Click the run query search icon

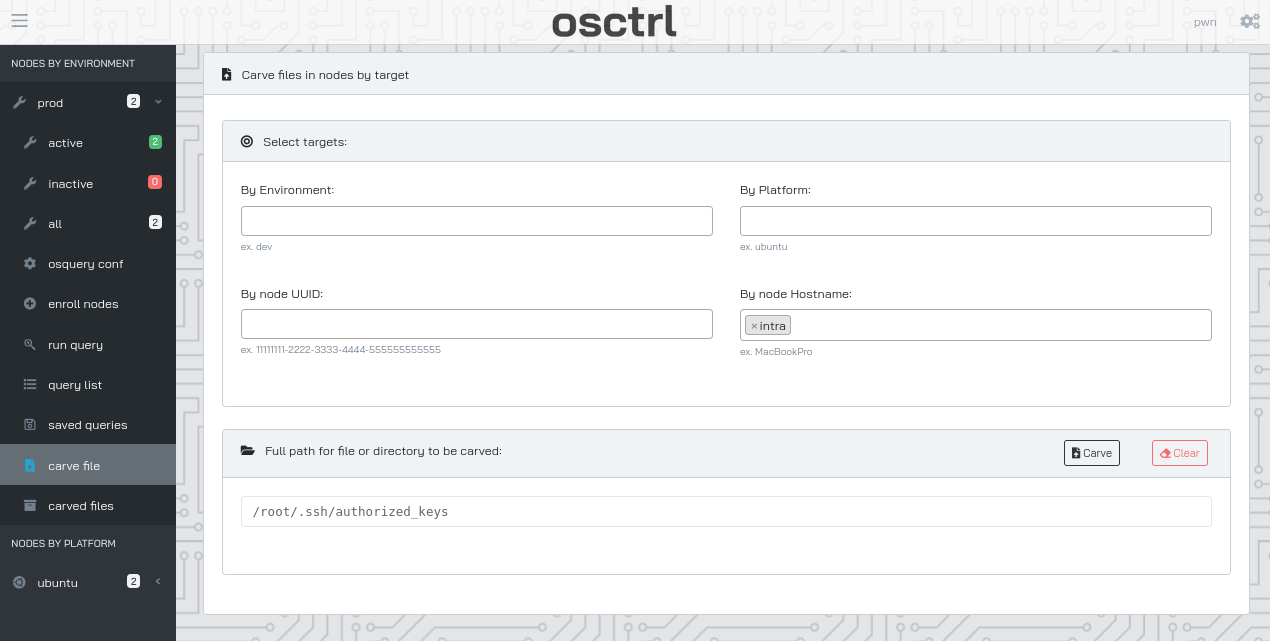point(30,345)
